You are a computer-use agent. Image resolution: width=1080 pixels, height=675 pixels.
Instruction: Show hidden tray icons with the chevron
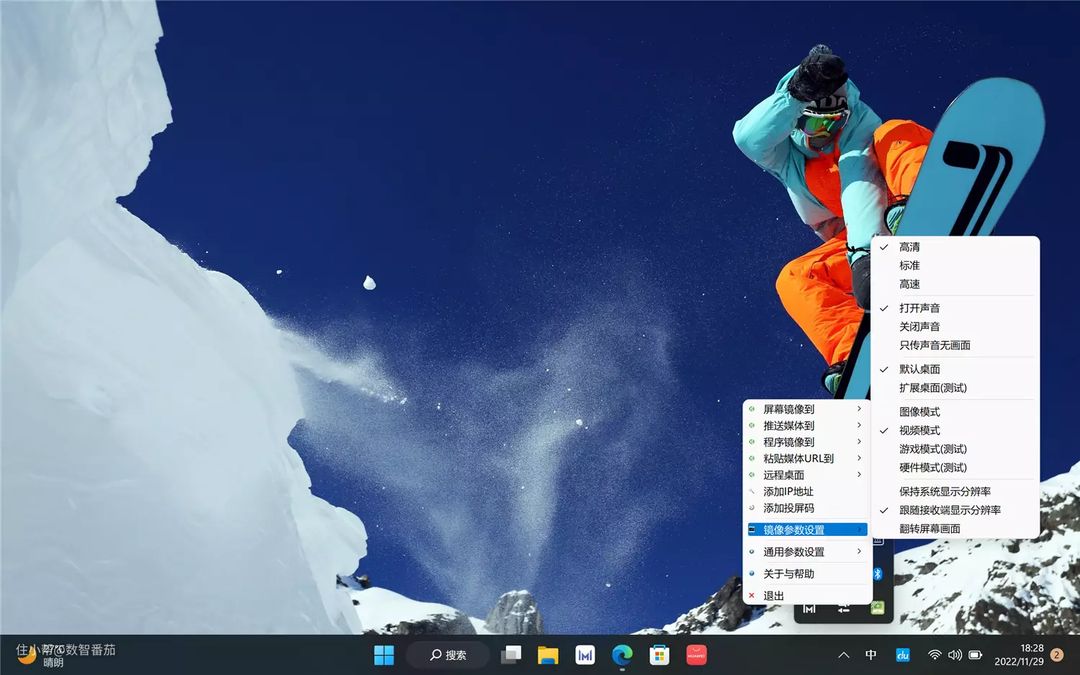843,655
